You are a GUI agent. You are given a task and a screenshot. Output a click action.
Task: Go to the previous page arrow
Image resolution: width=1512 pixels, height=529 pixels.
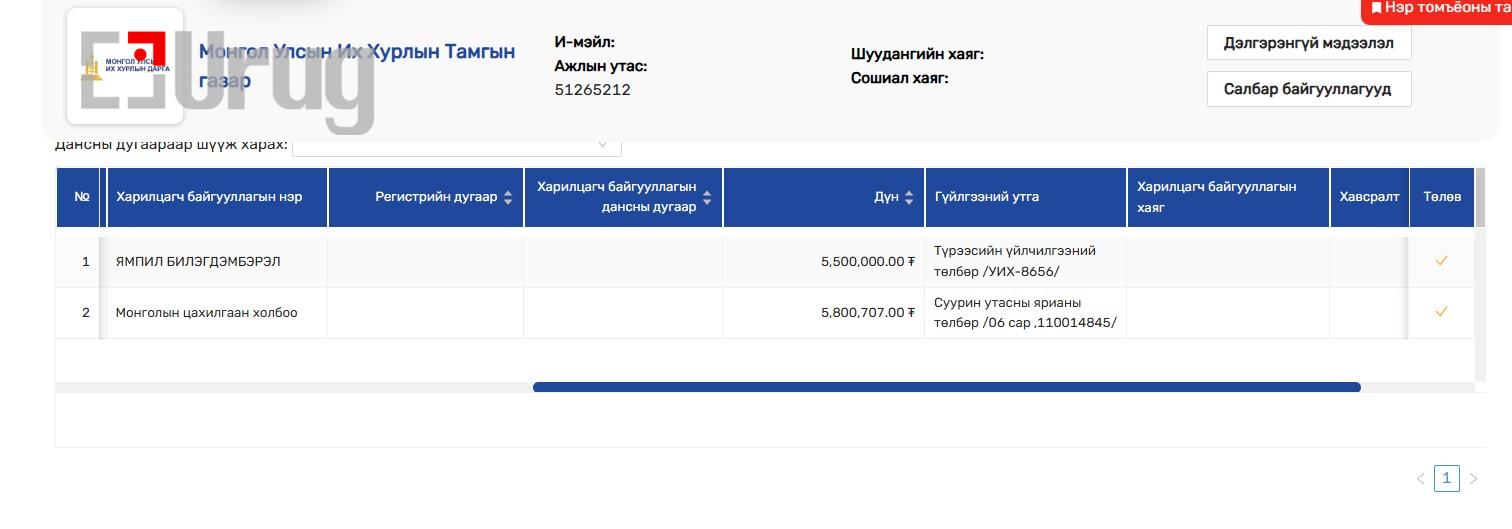[x=1420, y=479]
